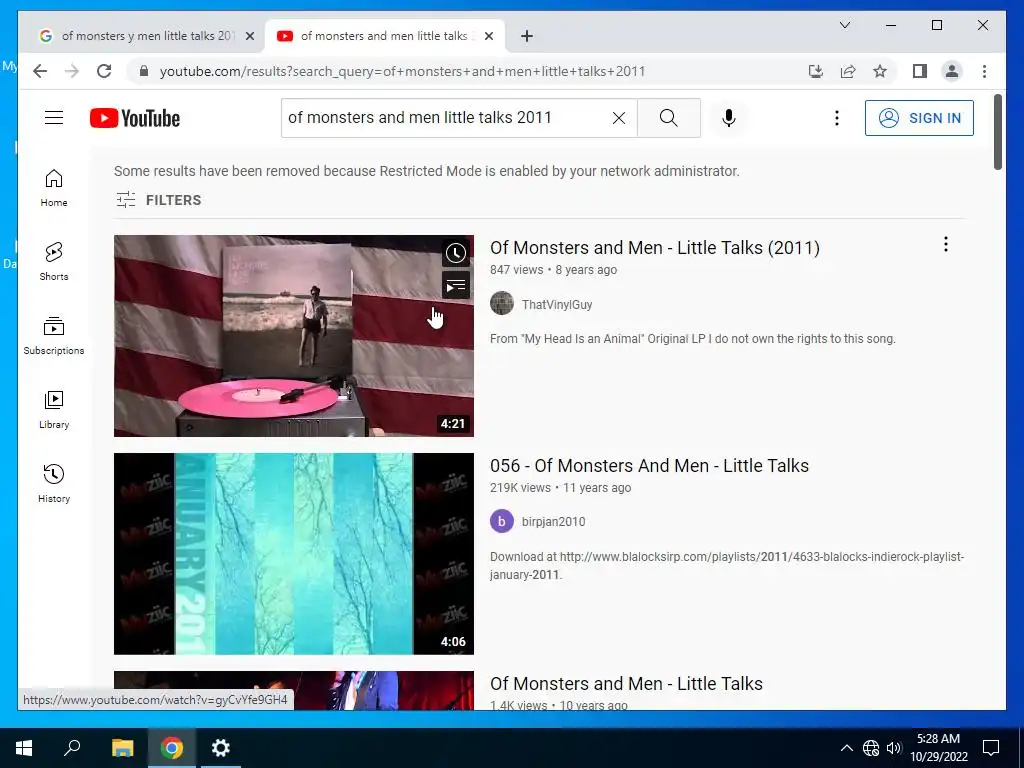Open the taskbar clock and date
The width and height of the screenshot is (1024, 768).
(x=938, y=748)
